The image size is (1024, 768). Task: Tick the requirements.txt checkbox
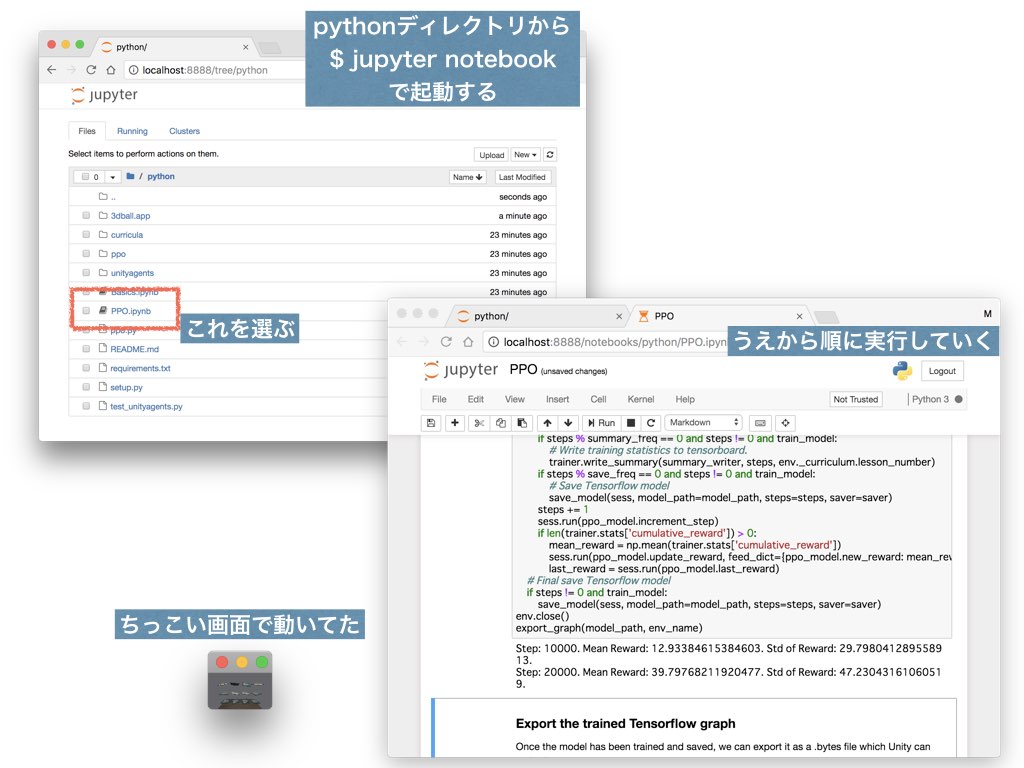click(86, 368)
